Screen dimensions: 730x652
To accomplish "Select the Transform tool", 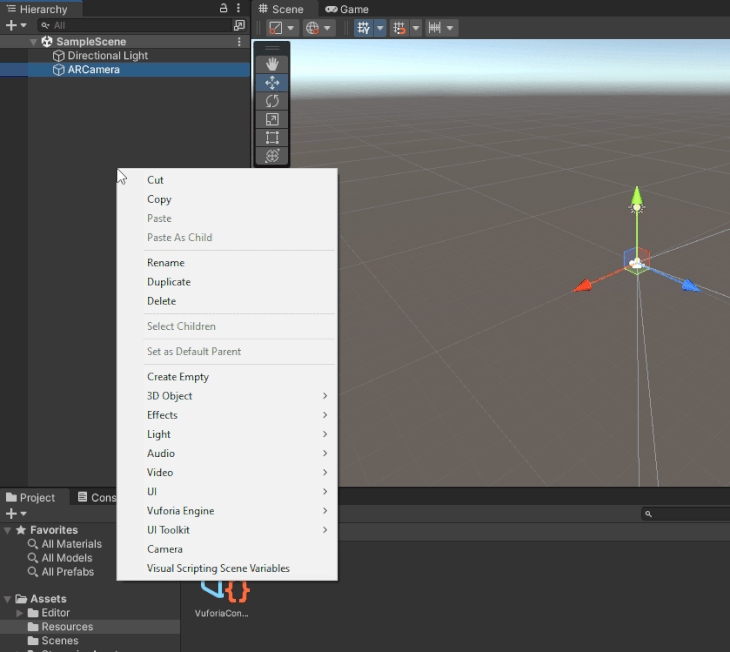I will click(x=272, y=156).
